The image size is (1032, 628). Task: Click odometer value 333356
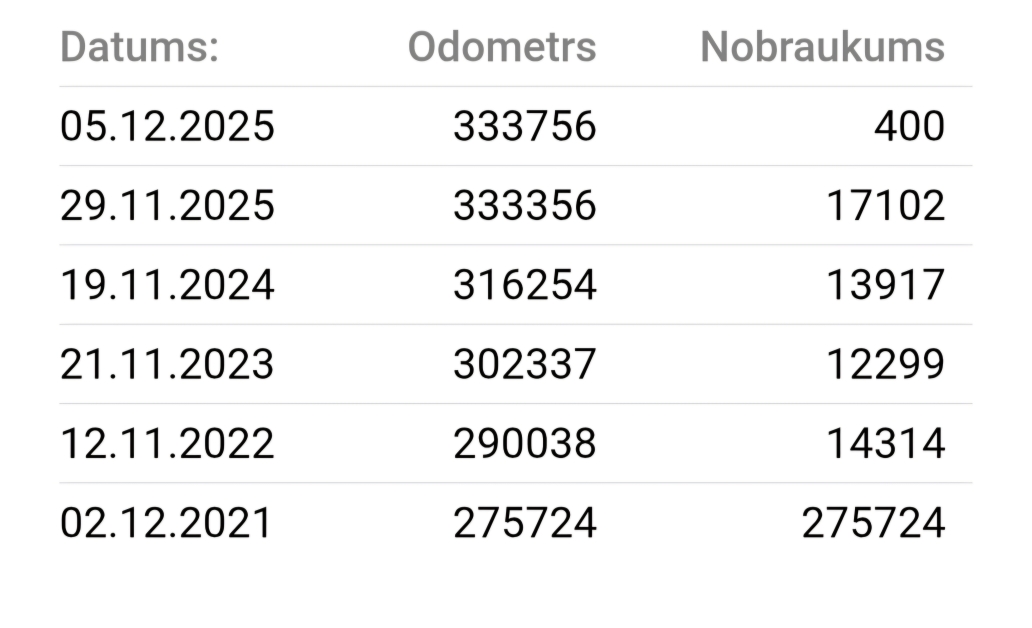click(524, 206)
